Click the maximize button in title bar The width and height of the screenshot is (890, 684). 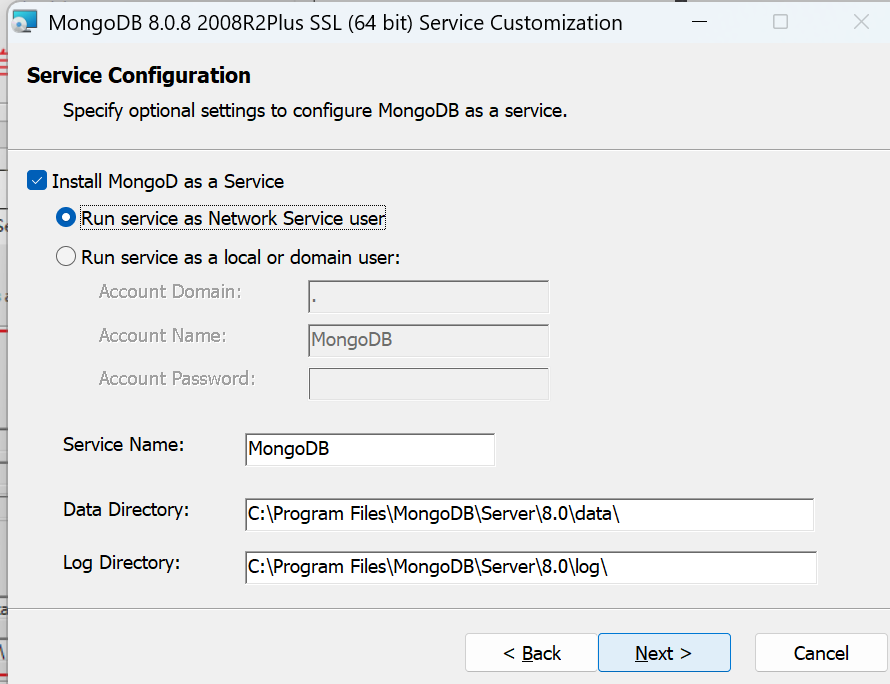(780, 22)
